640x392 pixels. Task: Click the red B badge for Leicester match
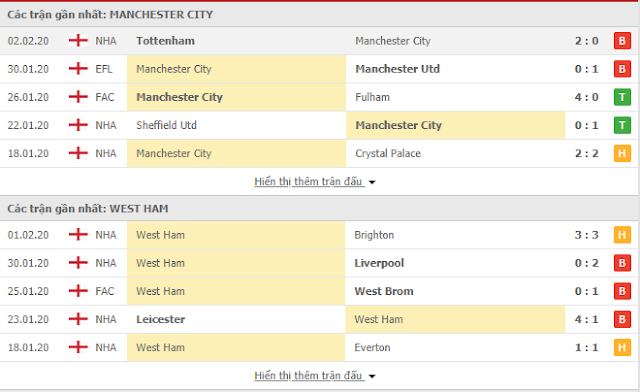pyautogui.click(x=622, y=319)
